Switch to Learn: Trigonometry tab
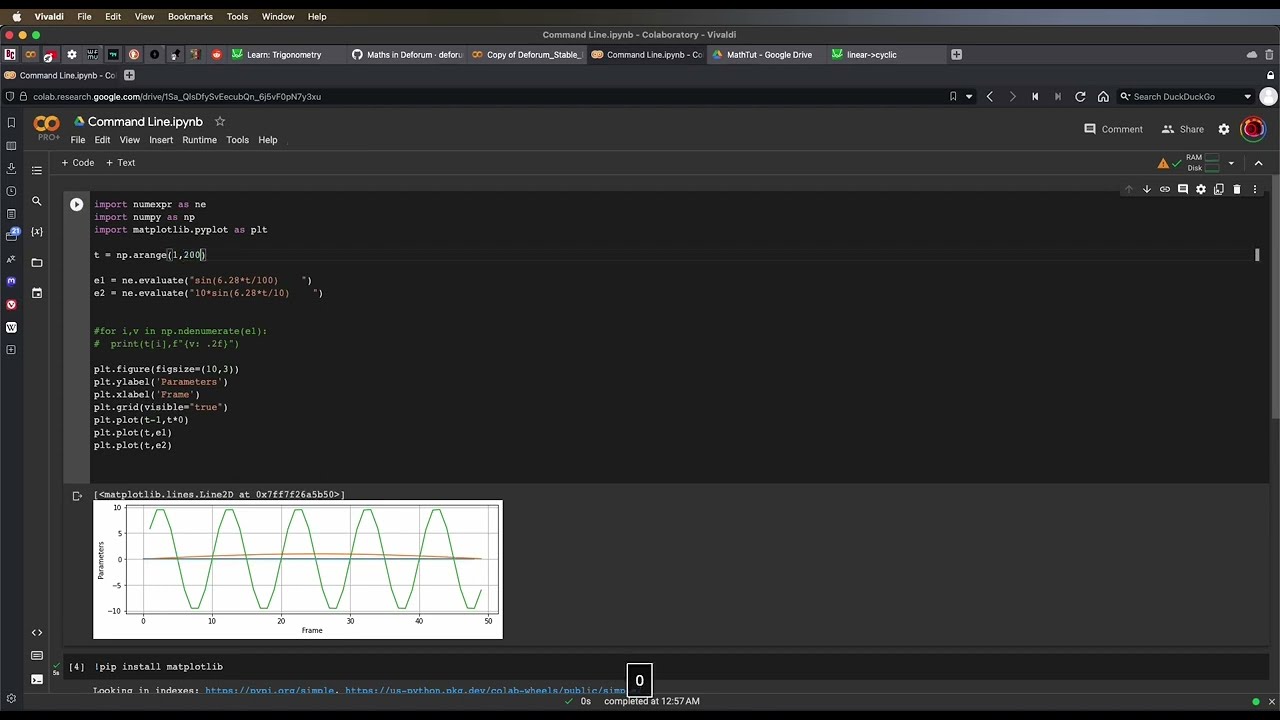1280x720 pixels. coord(285,55)
